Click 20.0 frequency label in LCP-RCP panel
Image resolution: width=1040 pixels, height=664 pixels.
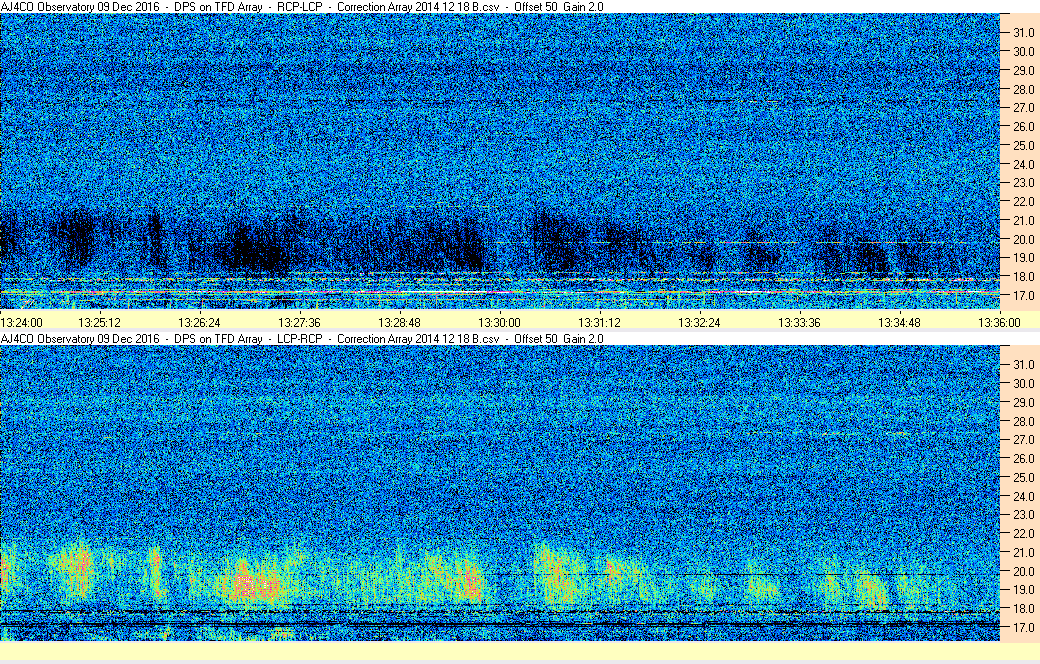click(1023, 571)
